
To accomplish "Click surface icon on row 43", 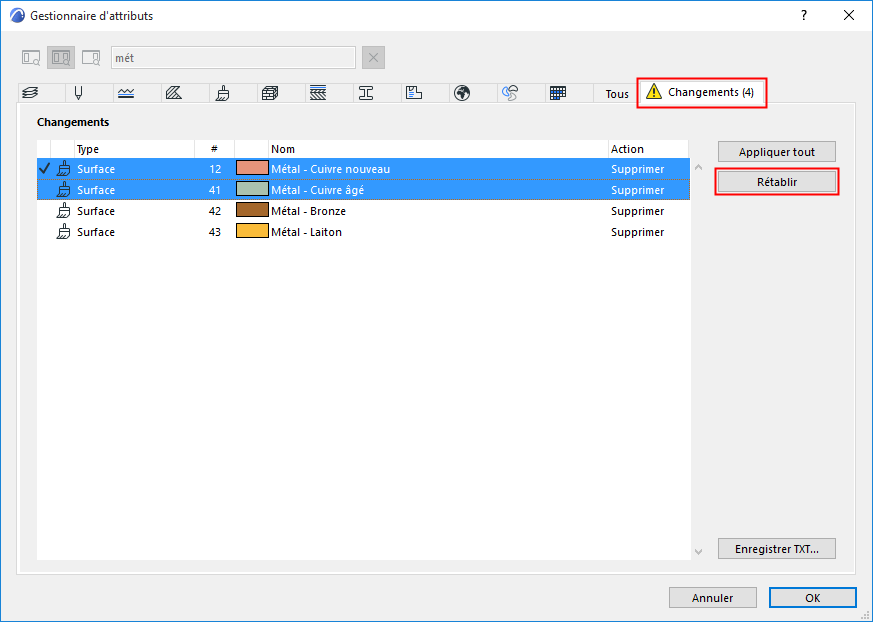I will (x=64, y=232).
